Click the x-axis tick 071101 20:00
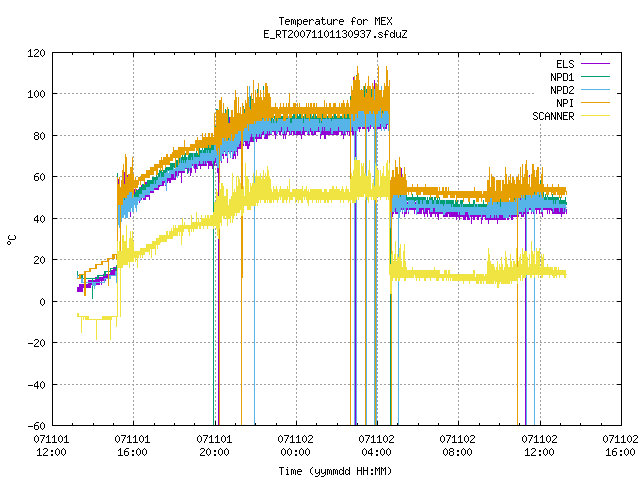640x480 pixels. click(x=214, y=446)
